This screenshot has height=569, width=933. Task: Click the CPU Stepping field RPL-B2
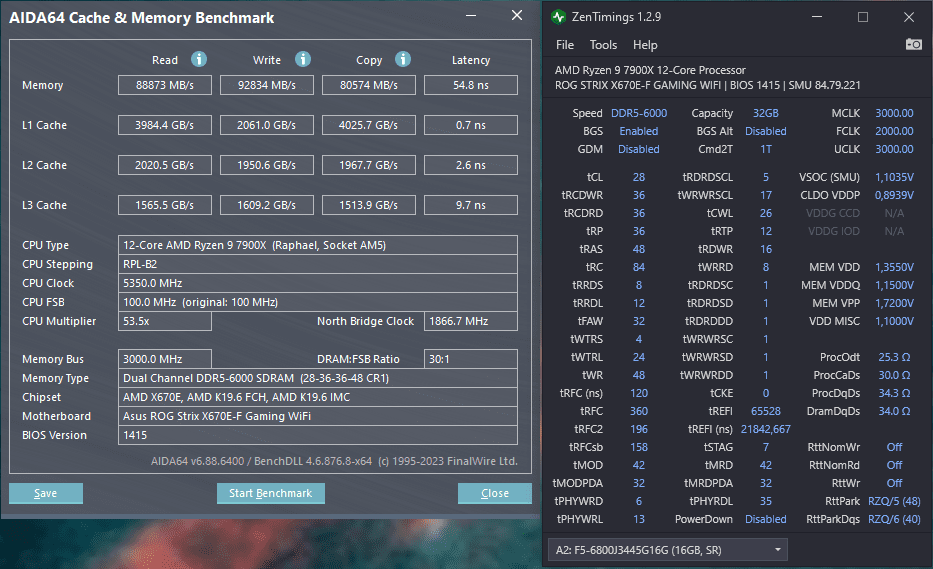[x=318, y=264]
